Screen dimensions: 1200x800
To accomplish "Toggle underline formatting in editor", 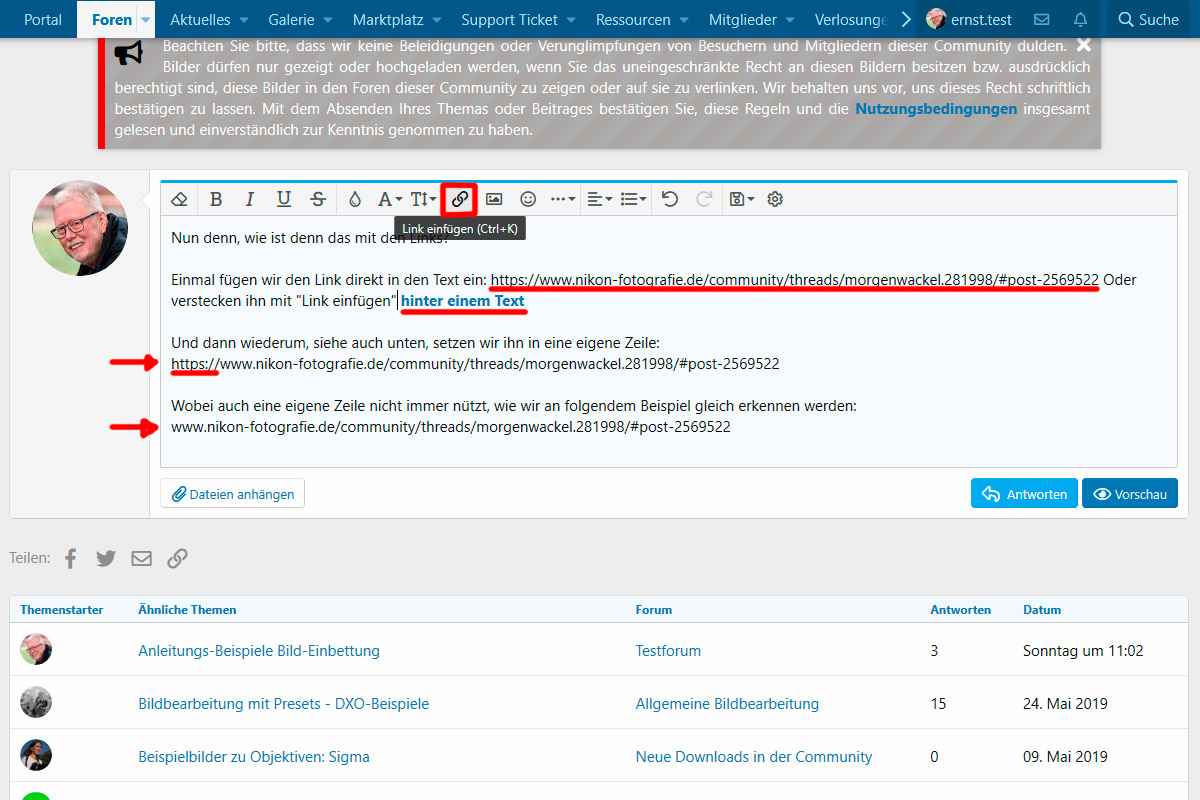I will point(284,199).
